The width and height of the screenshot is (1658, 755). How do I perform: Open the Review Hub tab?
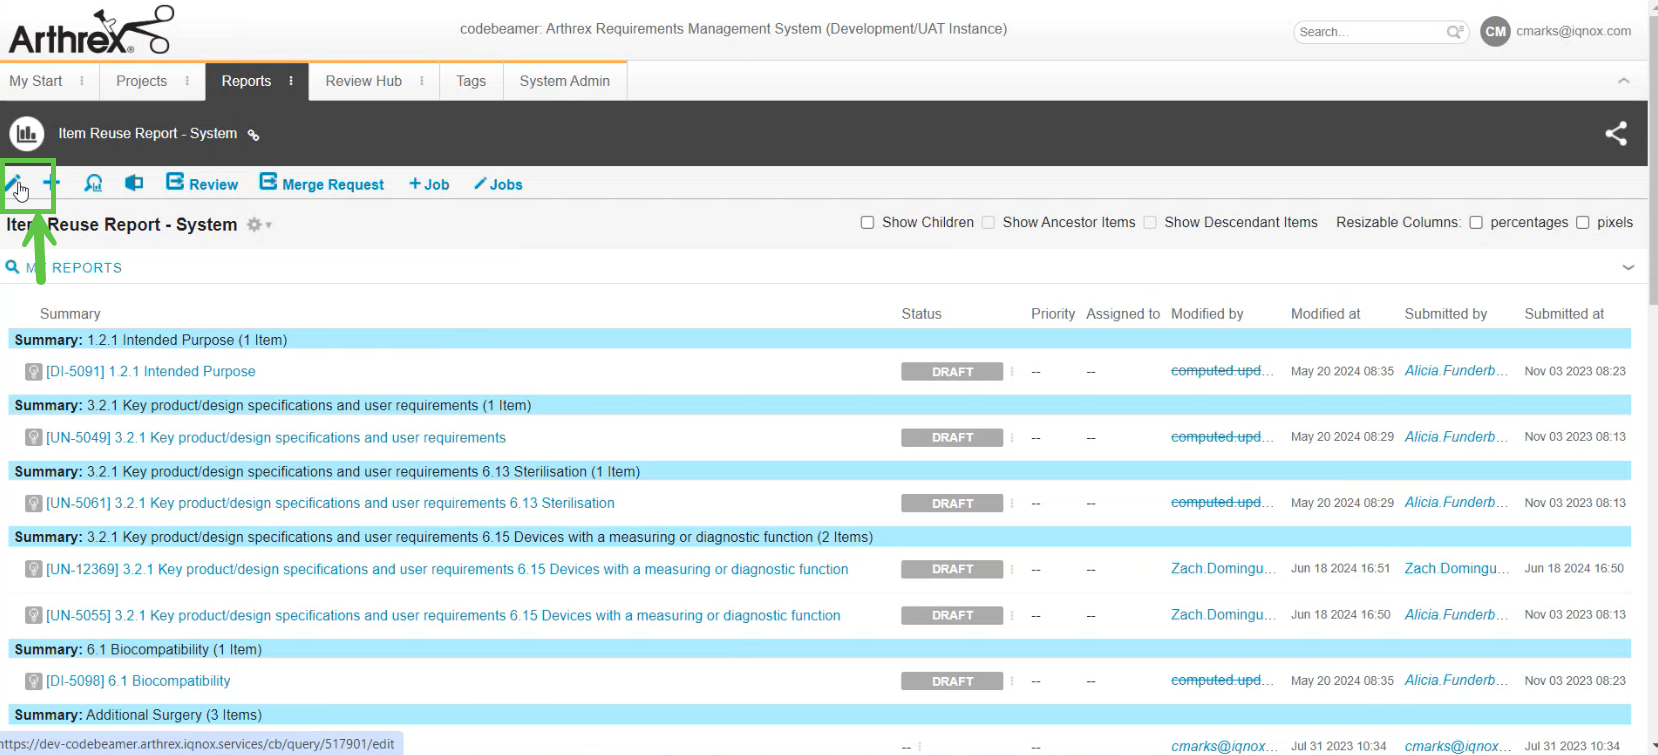(x=363, y=81)
